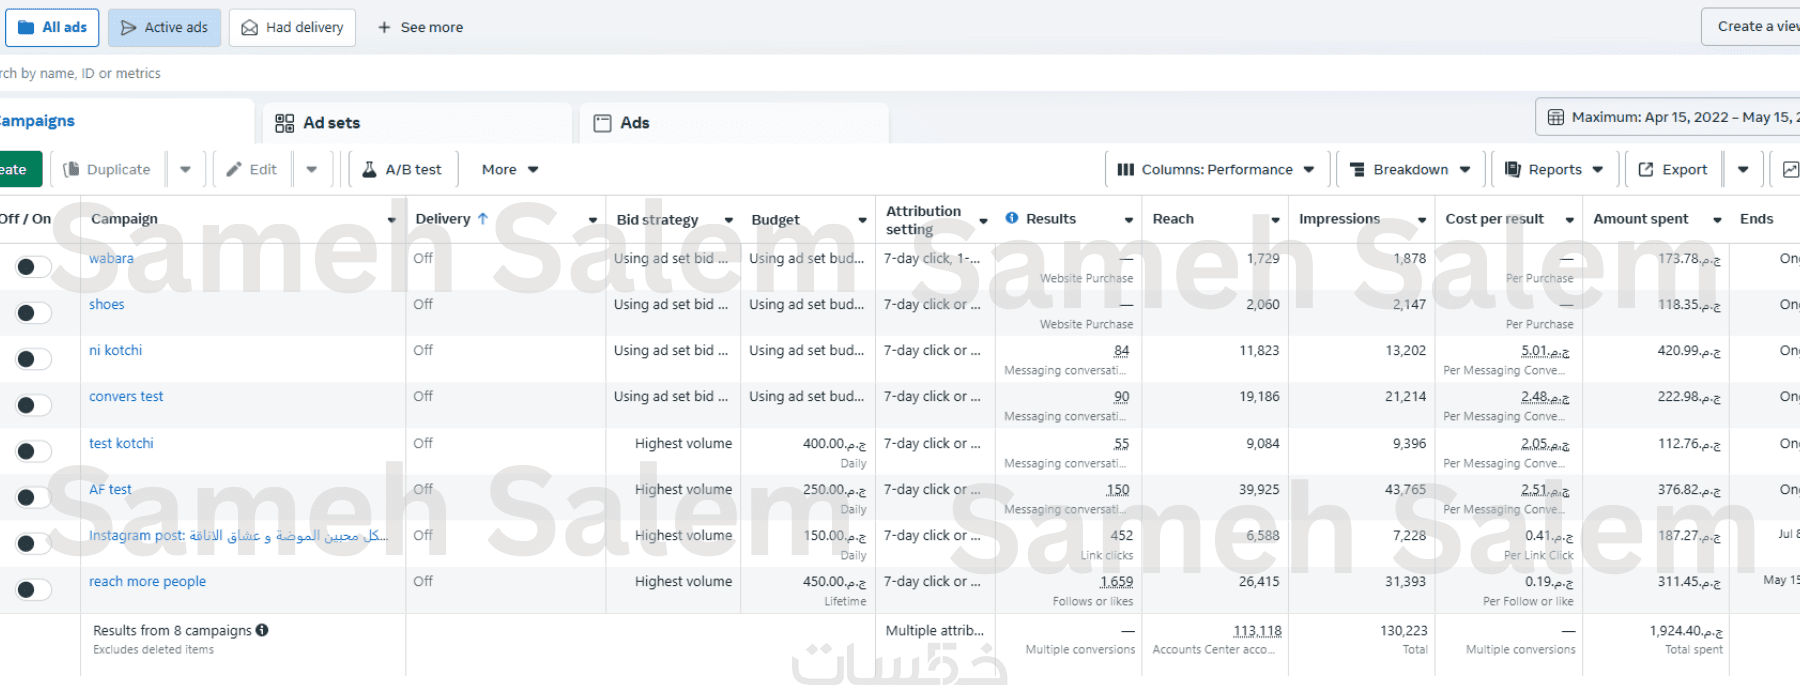
Task: Switch to Had delivery view
Action: (x=293, y=27)
